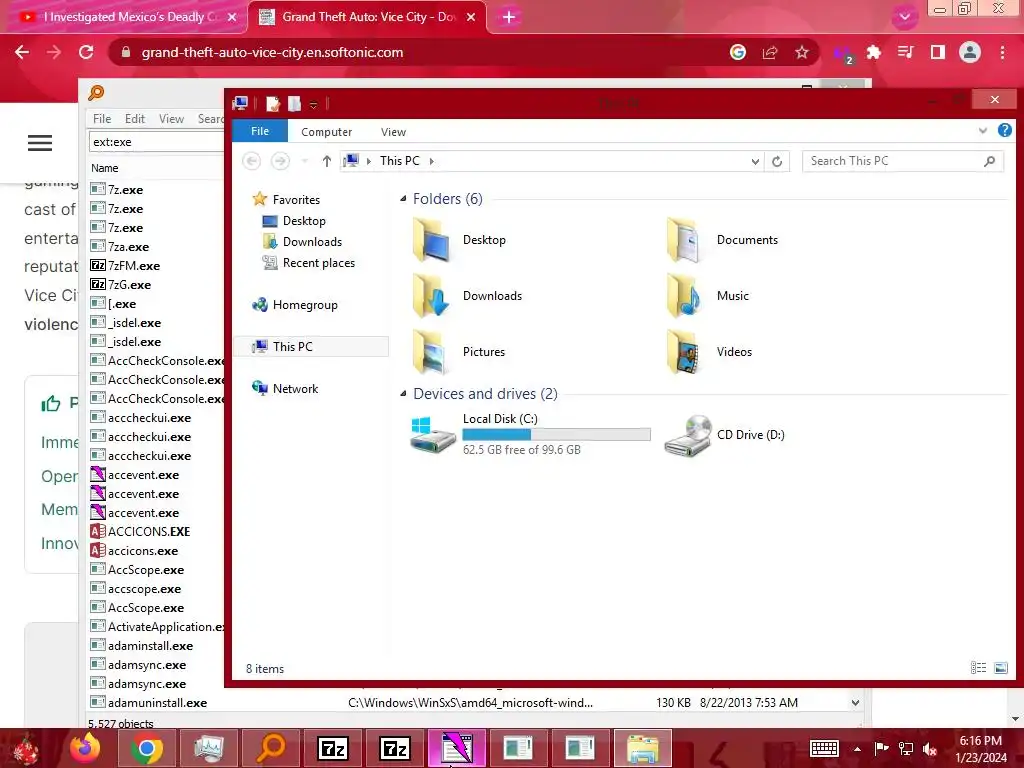Viewport: 1024px width, 768px height.
Task: Open the Softonic hamburger menu
Action: [40, 143]
